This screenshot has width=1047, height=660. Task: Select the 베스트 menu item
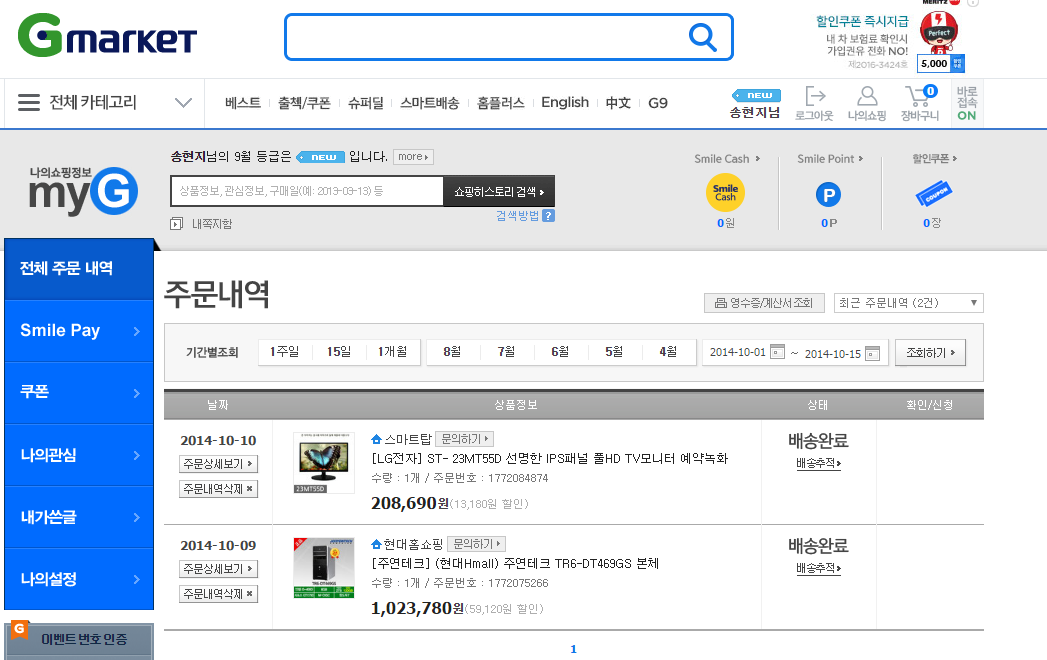pos(242,103)
